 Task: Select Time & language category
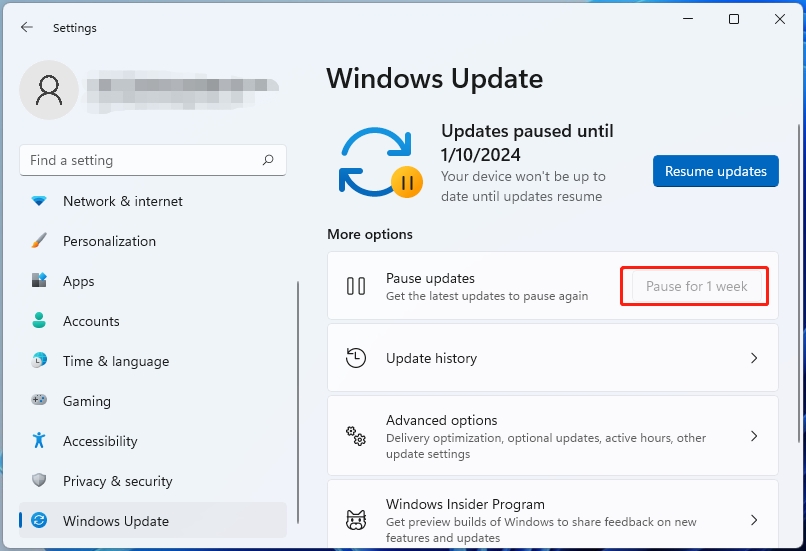click(153, 361)
